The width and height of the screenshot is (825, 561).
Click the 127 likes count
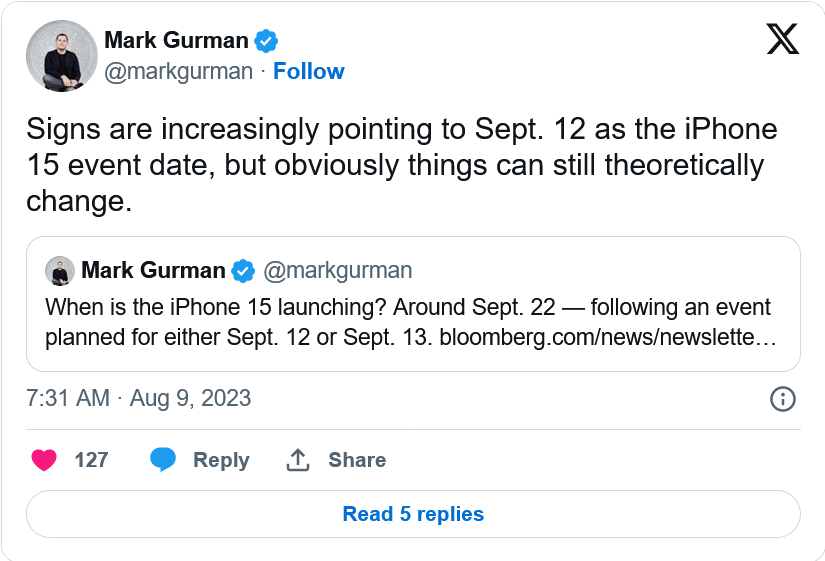92,460
